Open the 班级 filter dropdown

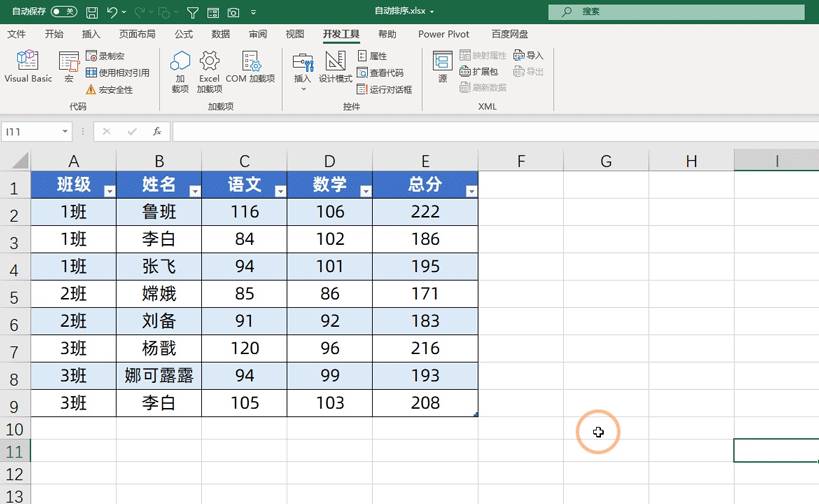(109, 191)
